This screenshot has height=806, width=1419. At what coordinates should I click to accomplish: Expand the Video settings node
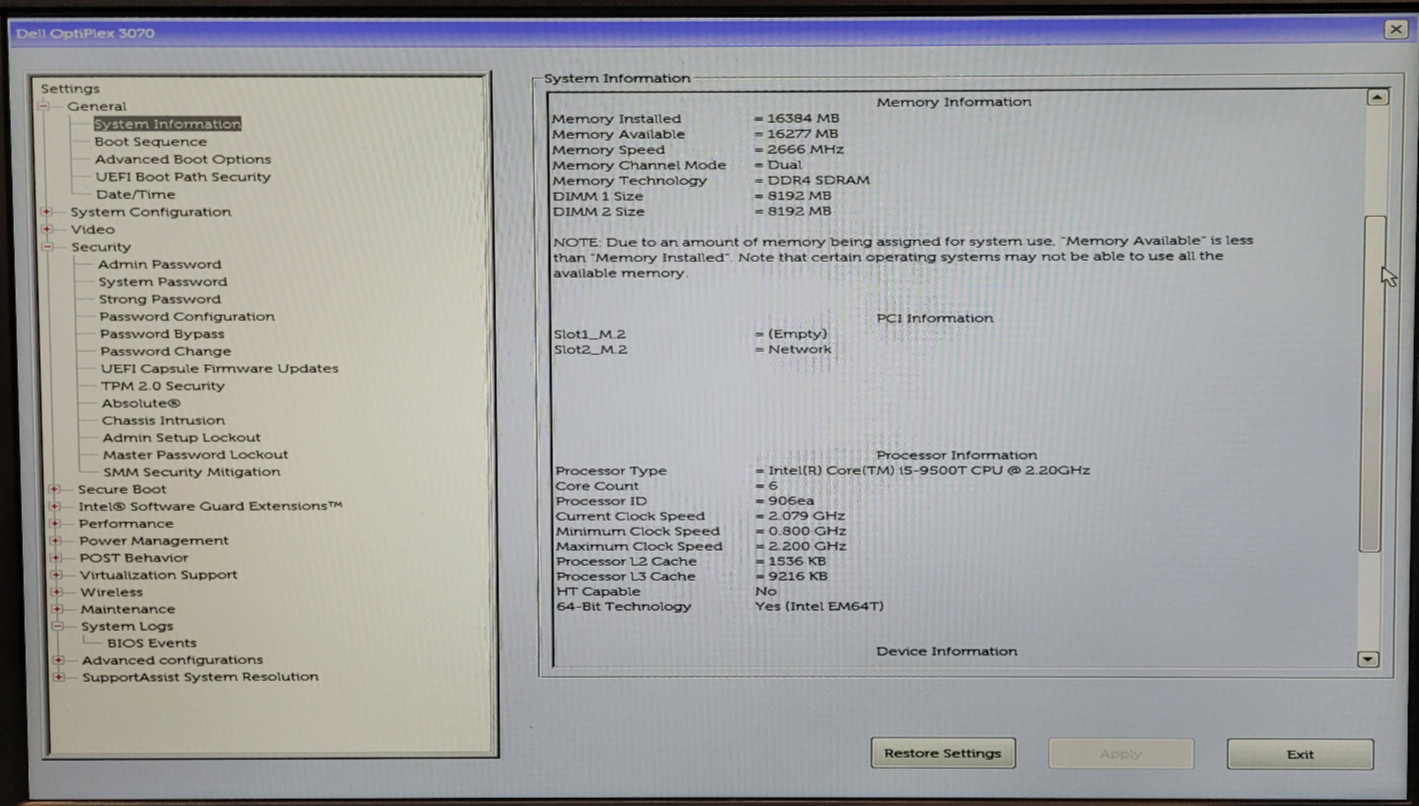pos(47,229)
